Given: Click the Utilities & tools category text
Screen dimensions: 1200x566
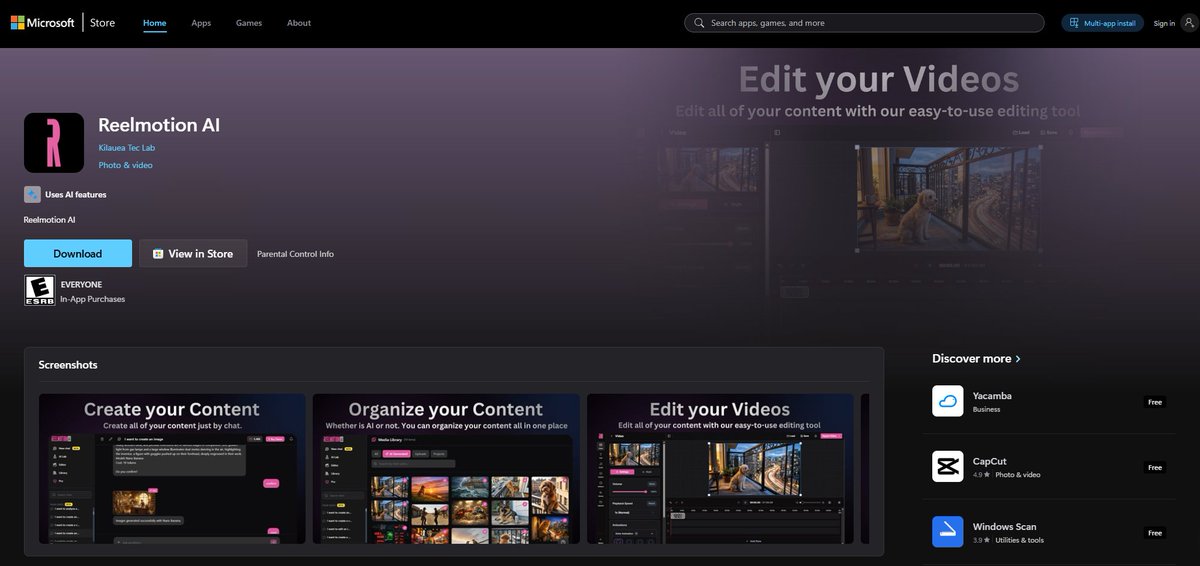Looking at the screenshot, I should 1020,540.
